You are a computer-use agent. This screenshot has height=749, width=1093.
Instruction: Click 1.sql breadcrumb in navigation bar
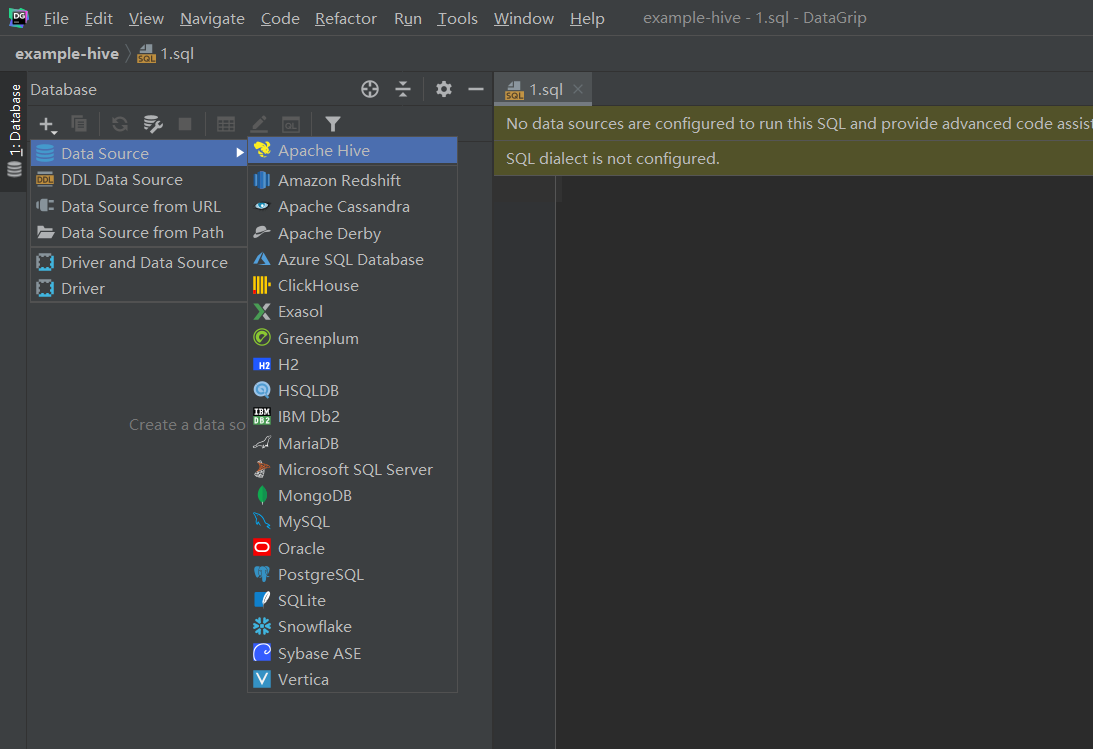pyautogui.click(x=166, y=54)
